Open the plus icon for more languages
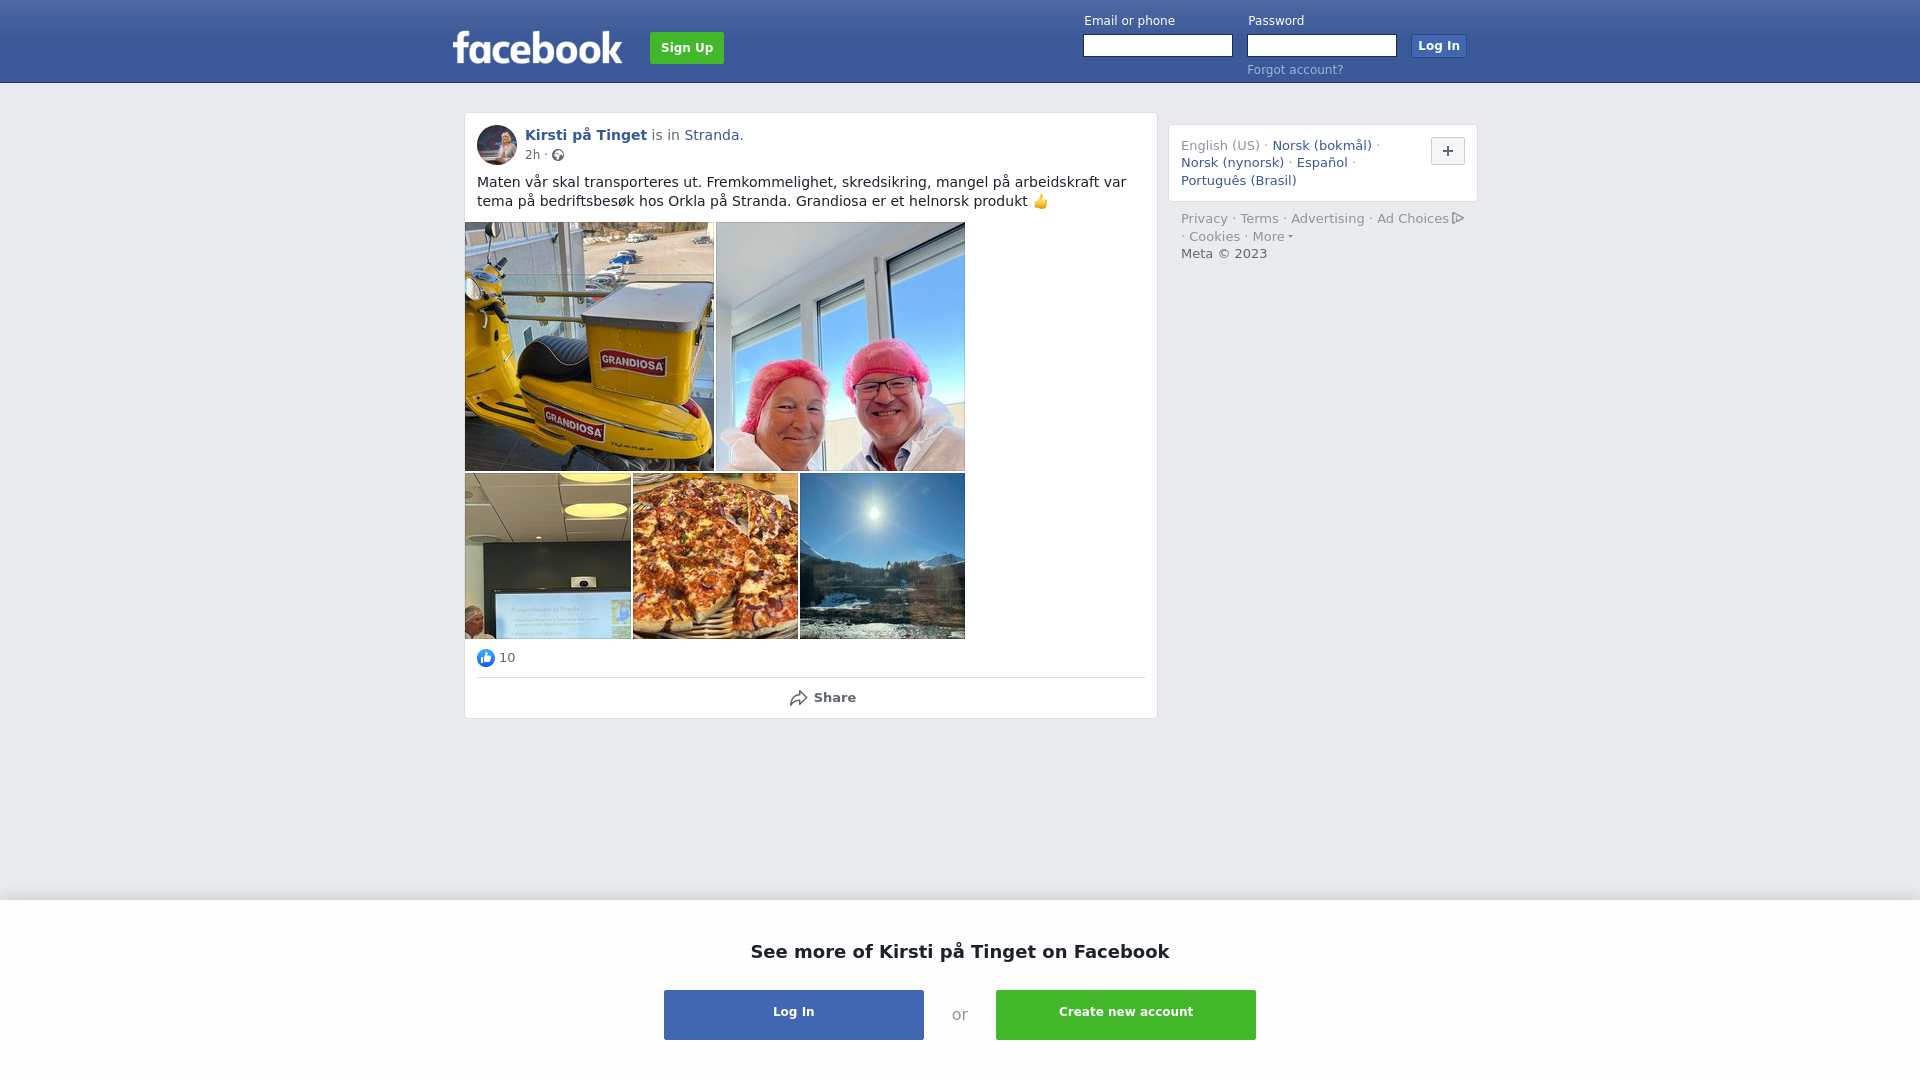This screenshot has height=1080, width=1920. point(1448,151)
